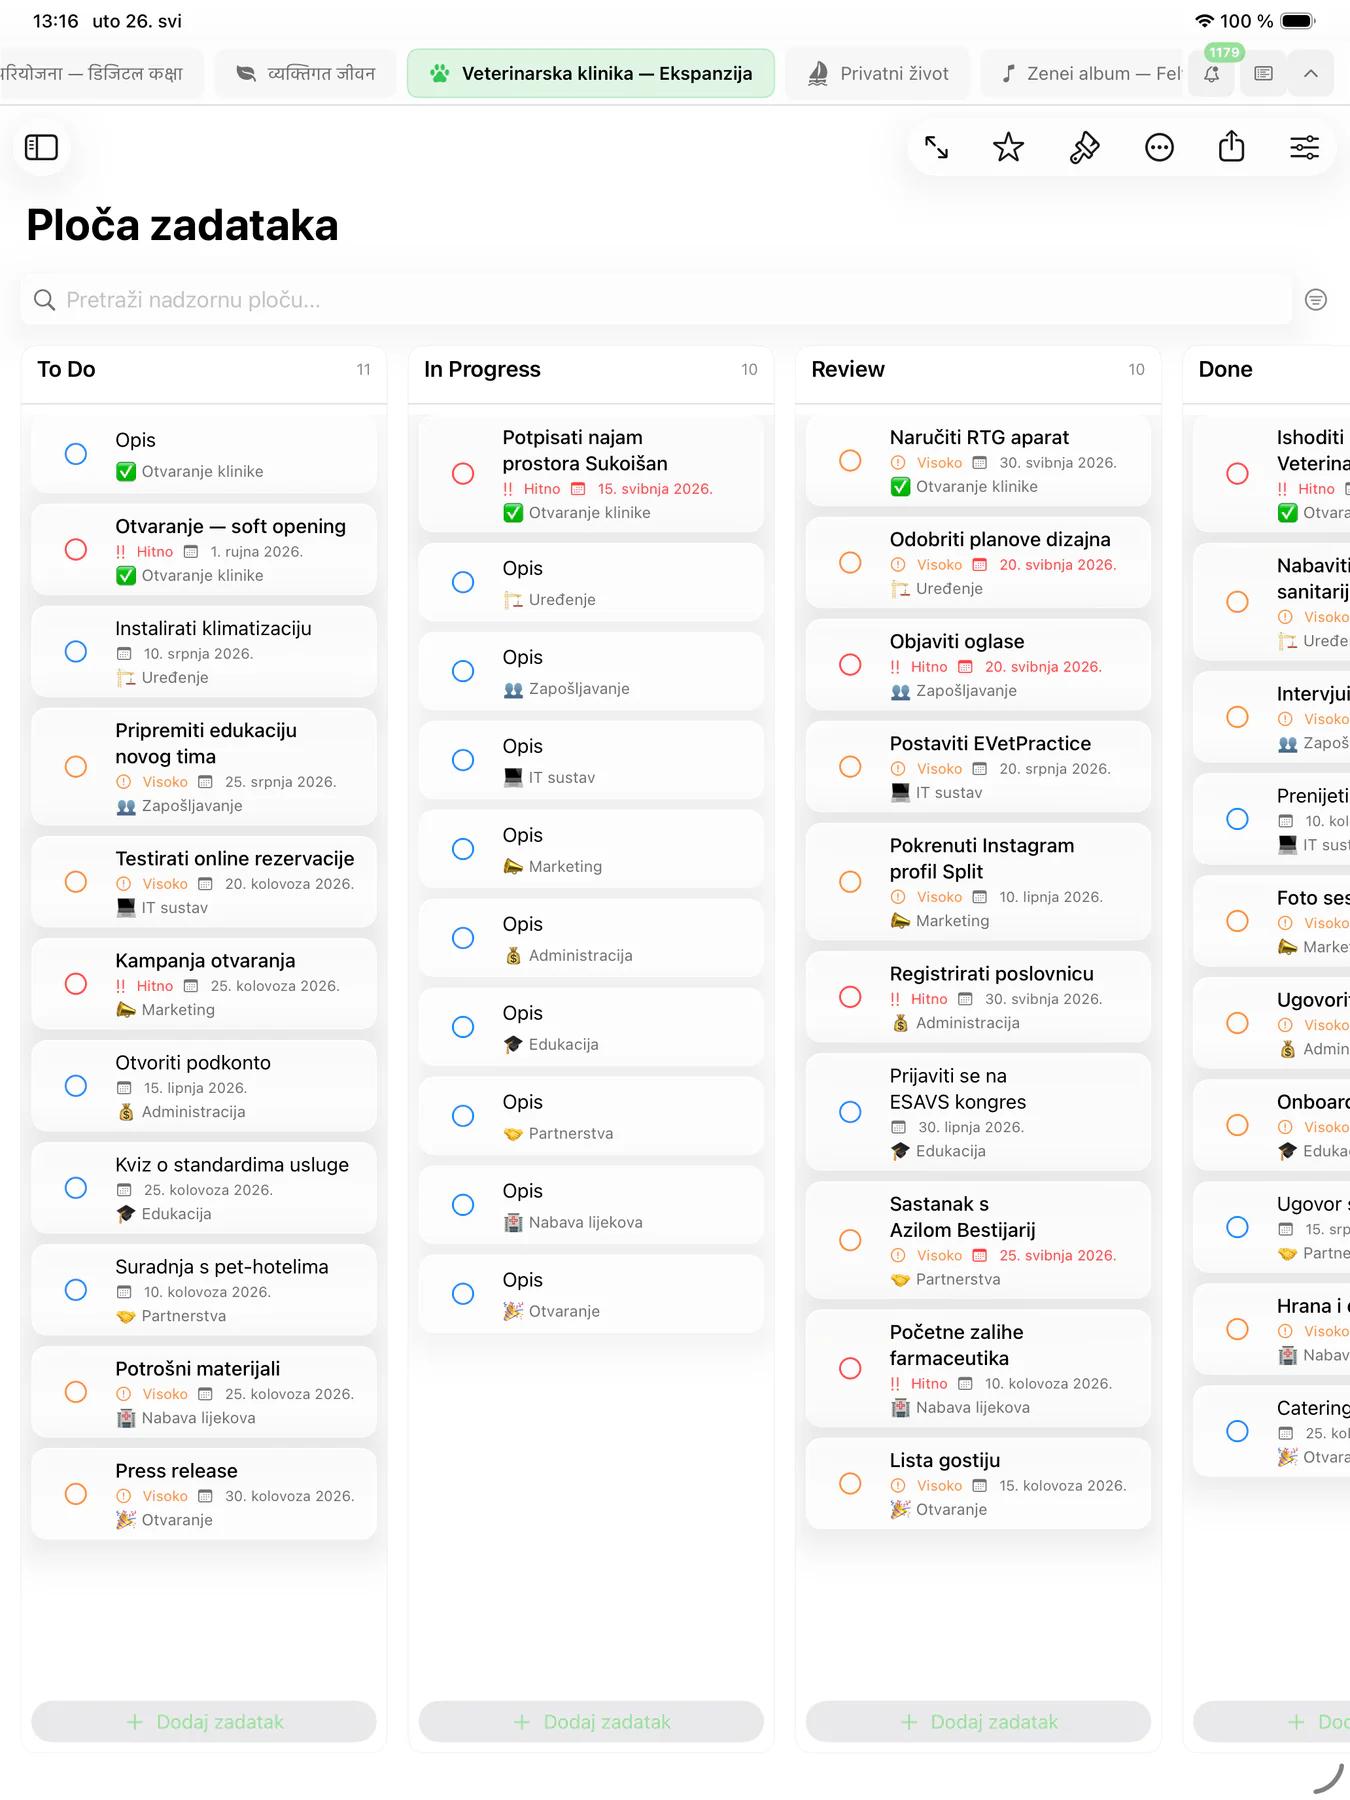Complete Opis task tagged Partnerstva

tap(463, 1116)
